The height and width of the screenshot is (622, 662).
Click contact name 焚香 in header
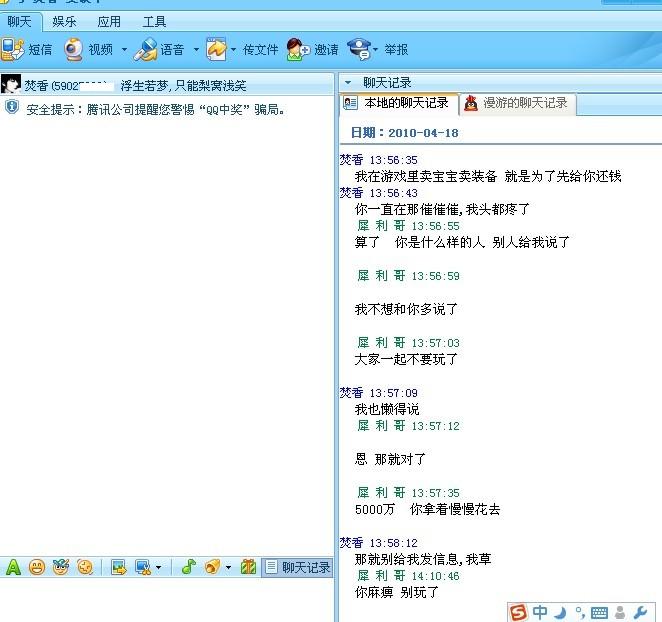[36, 85]
